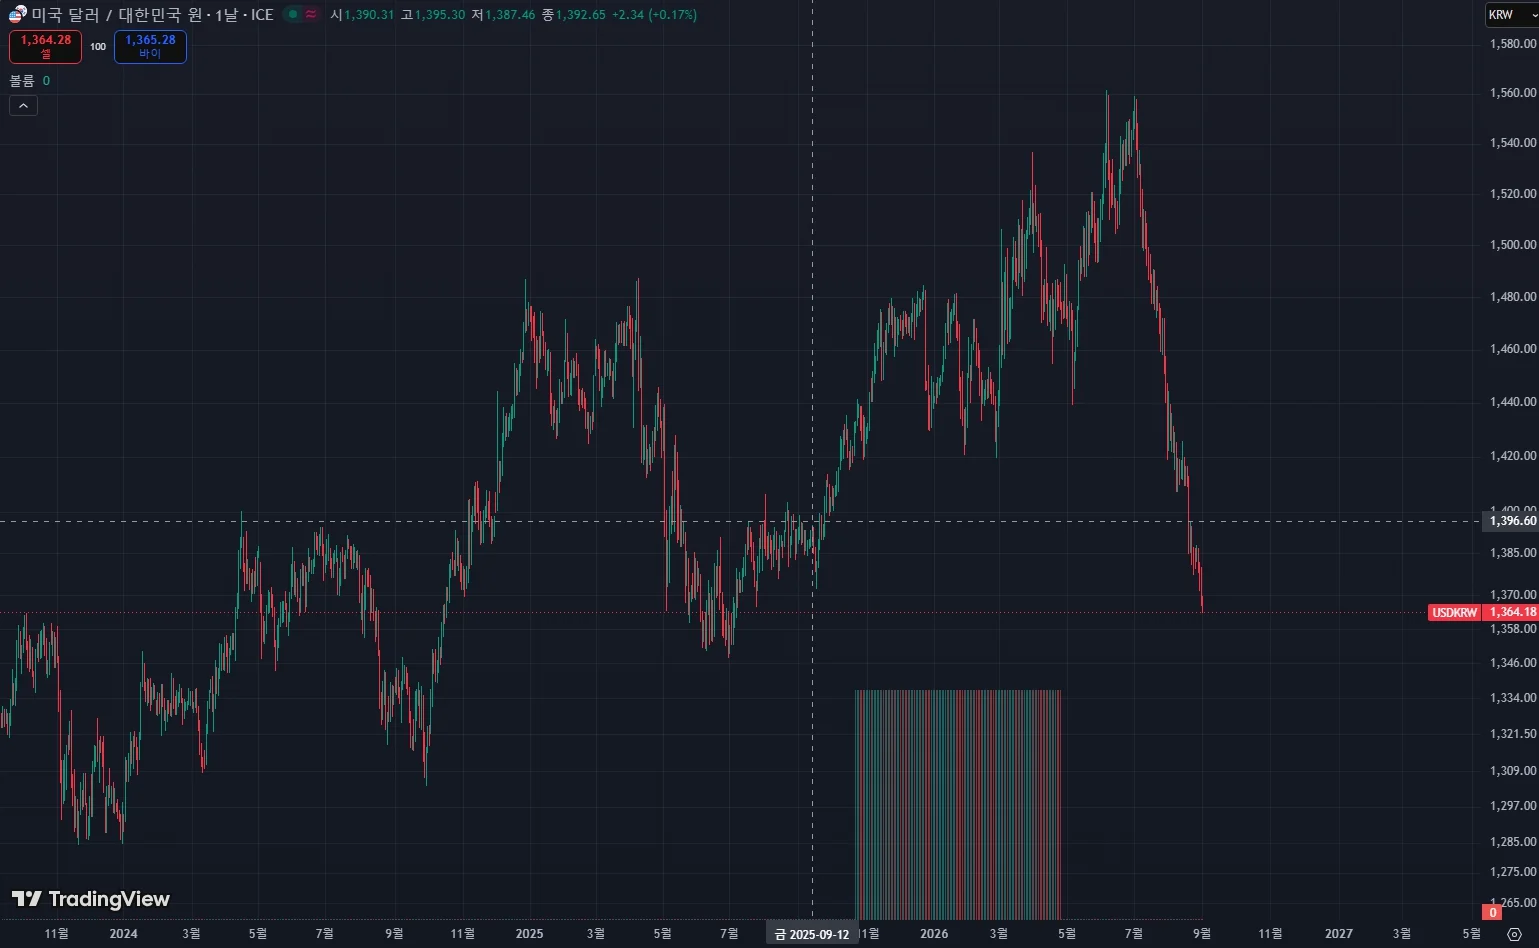
Task: Click the red 1,364.28 sell button
Action: (x=46, y=46)
